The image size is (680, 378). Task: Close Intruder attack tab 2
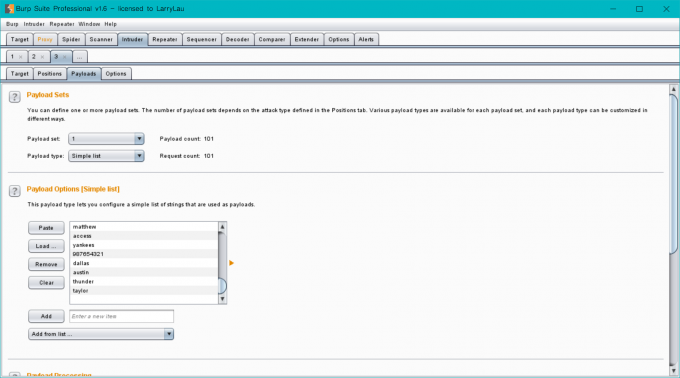[42, 57]
